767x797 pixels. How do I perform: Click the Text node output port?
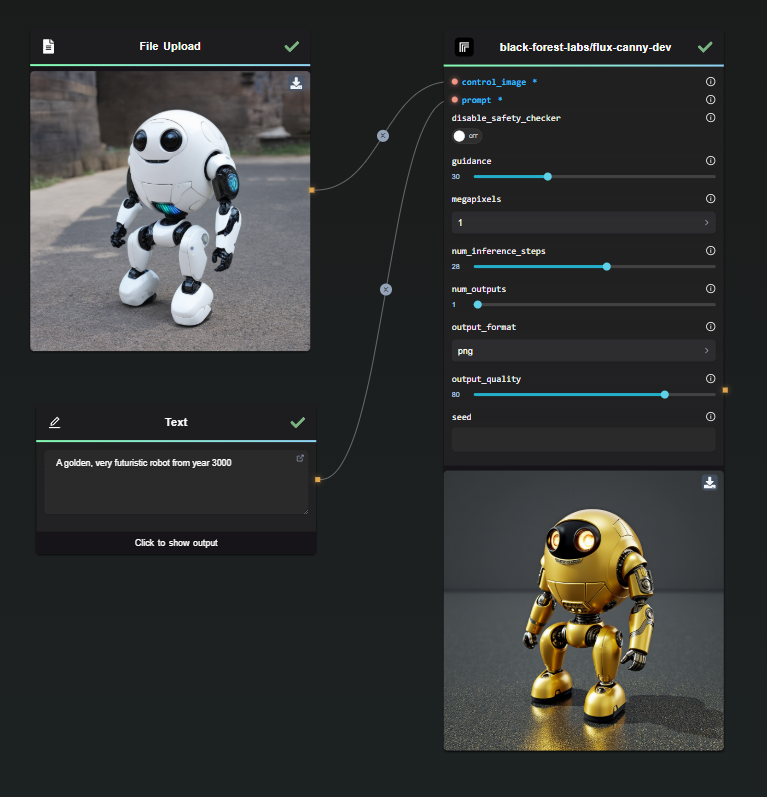pos(318,479)
